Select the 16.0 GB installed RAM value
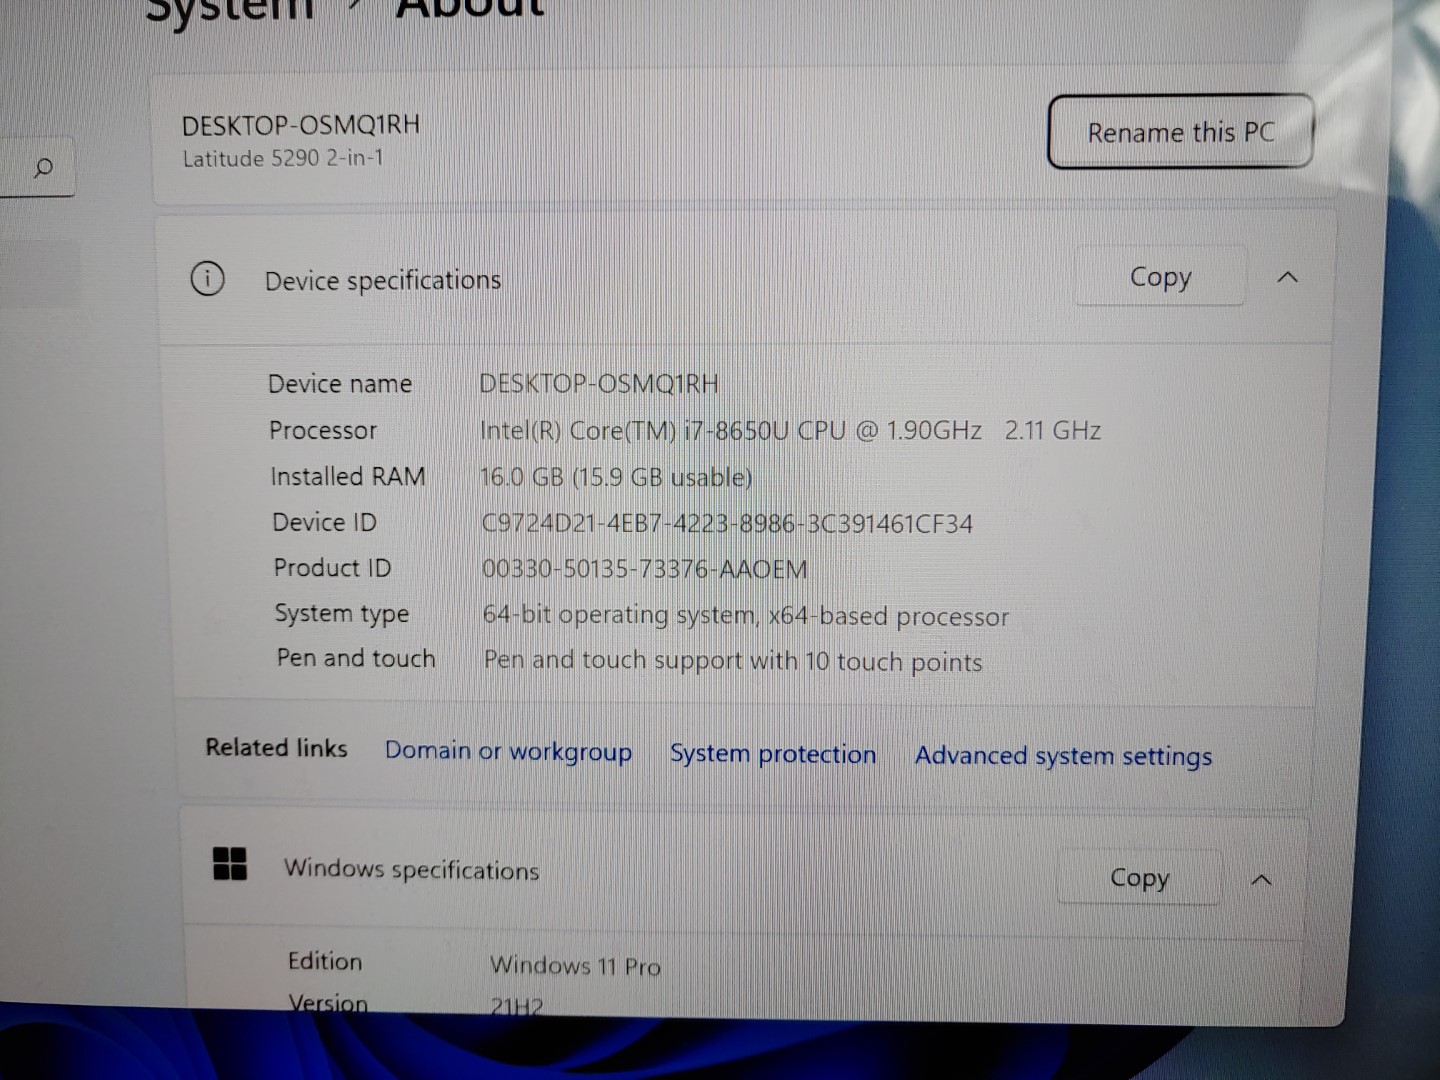 (x=616, y=477)
